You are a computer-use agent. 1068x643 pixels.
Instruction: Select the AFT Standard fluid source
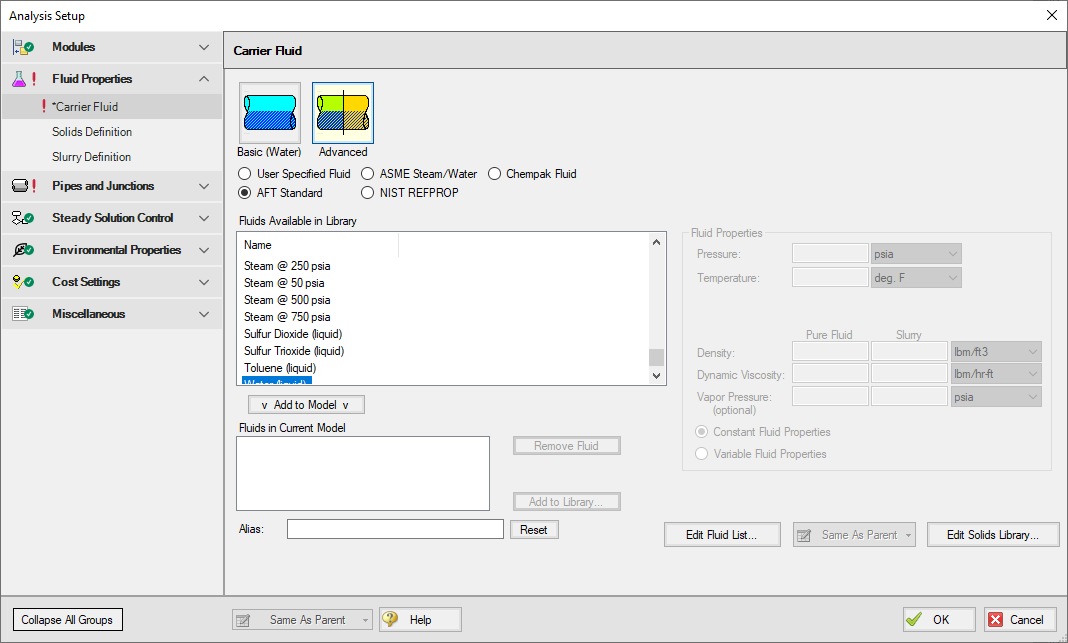tap(244, 190)
